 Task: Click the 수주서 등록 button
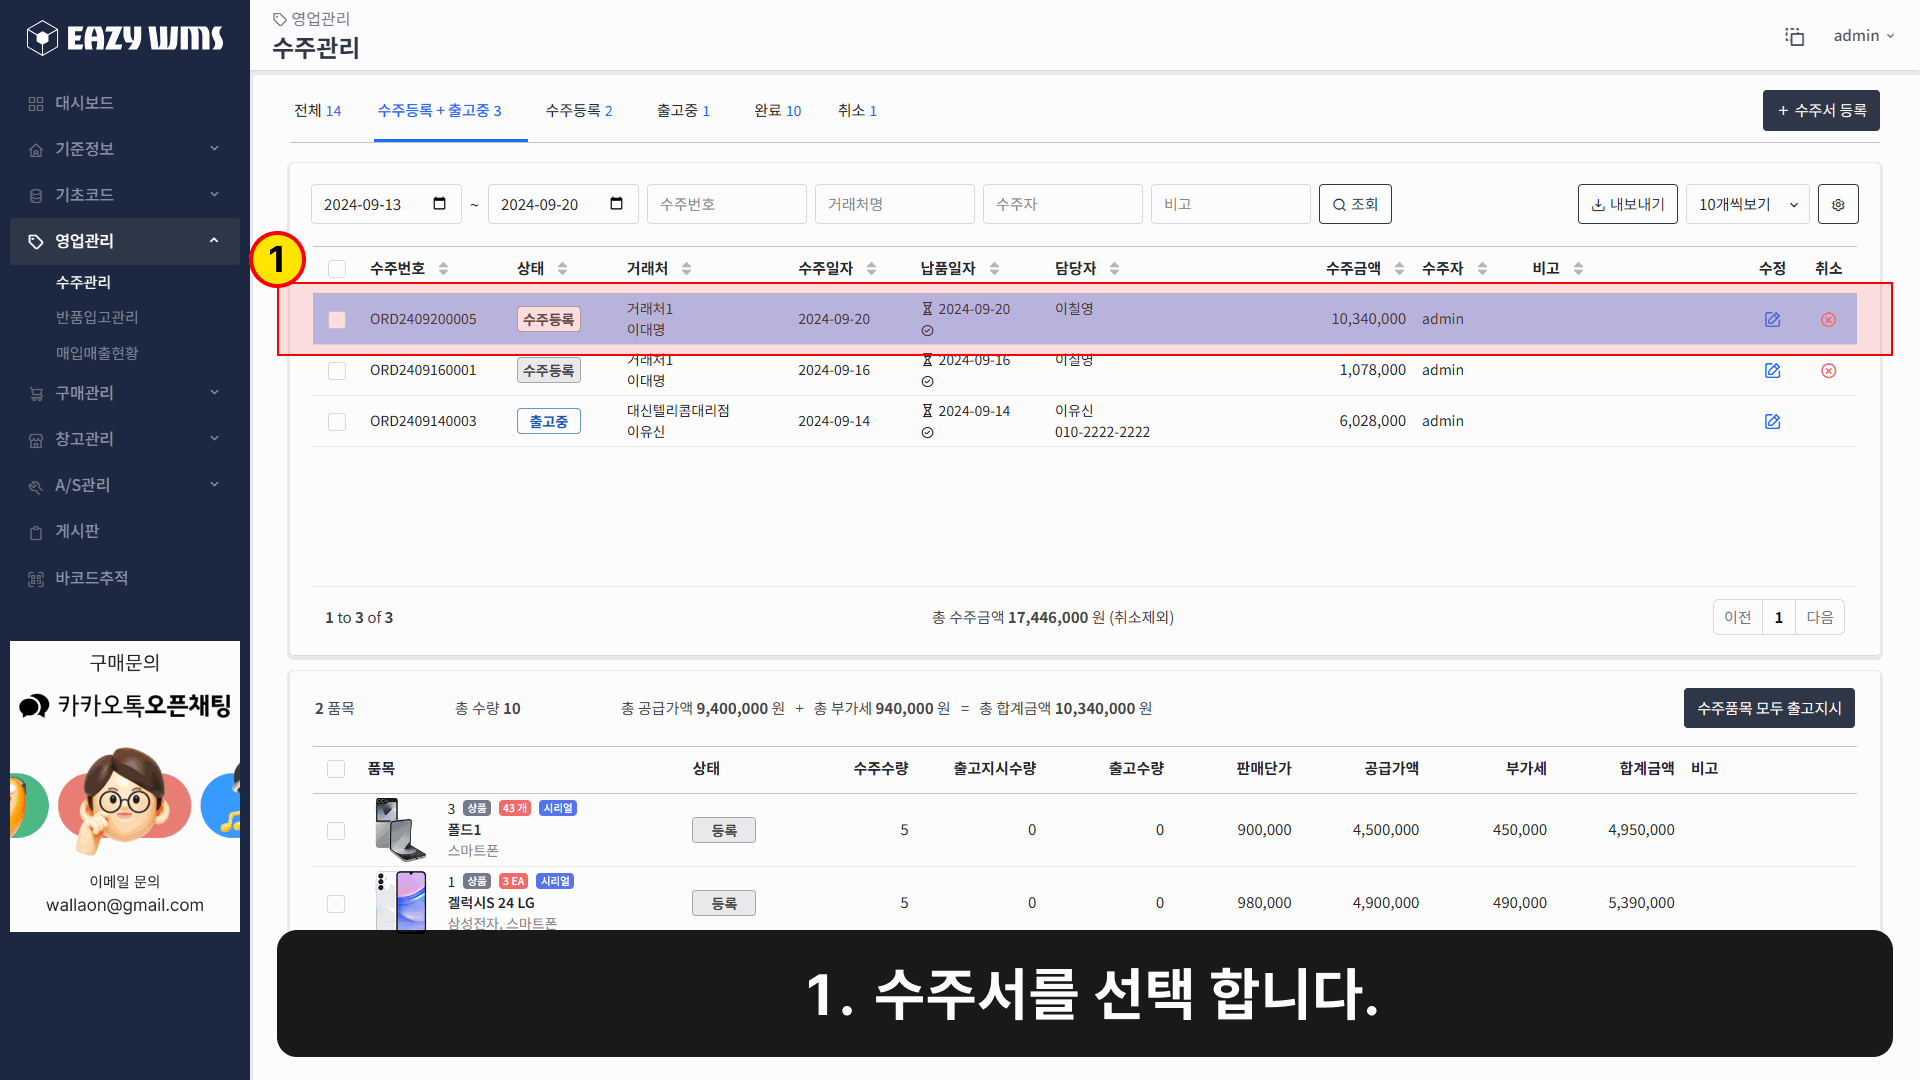point(1820,110)
